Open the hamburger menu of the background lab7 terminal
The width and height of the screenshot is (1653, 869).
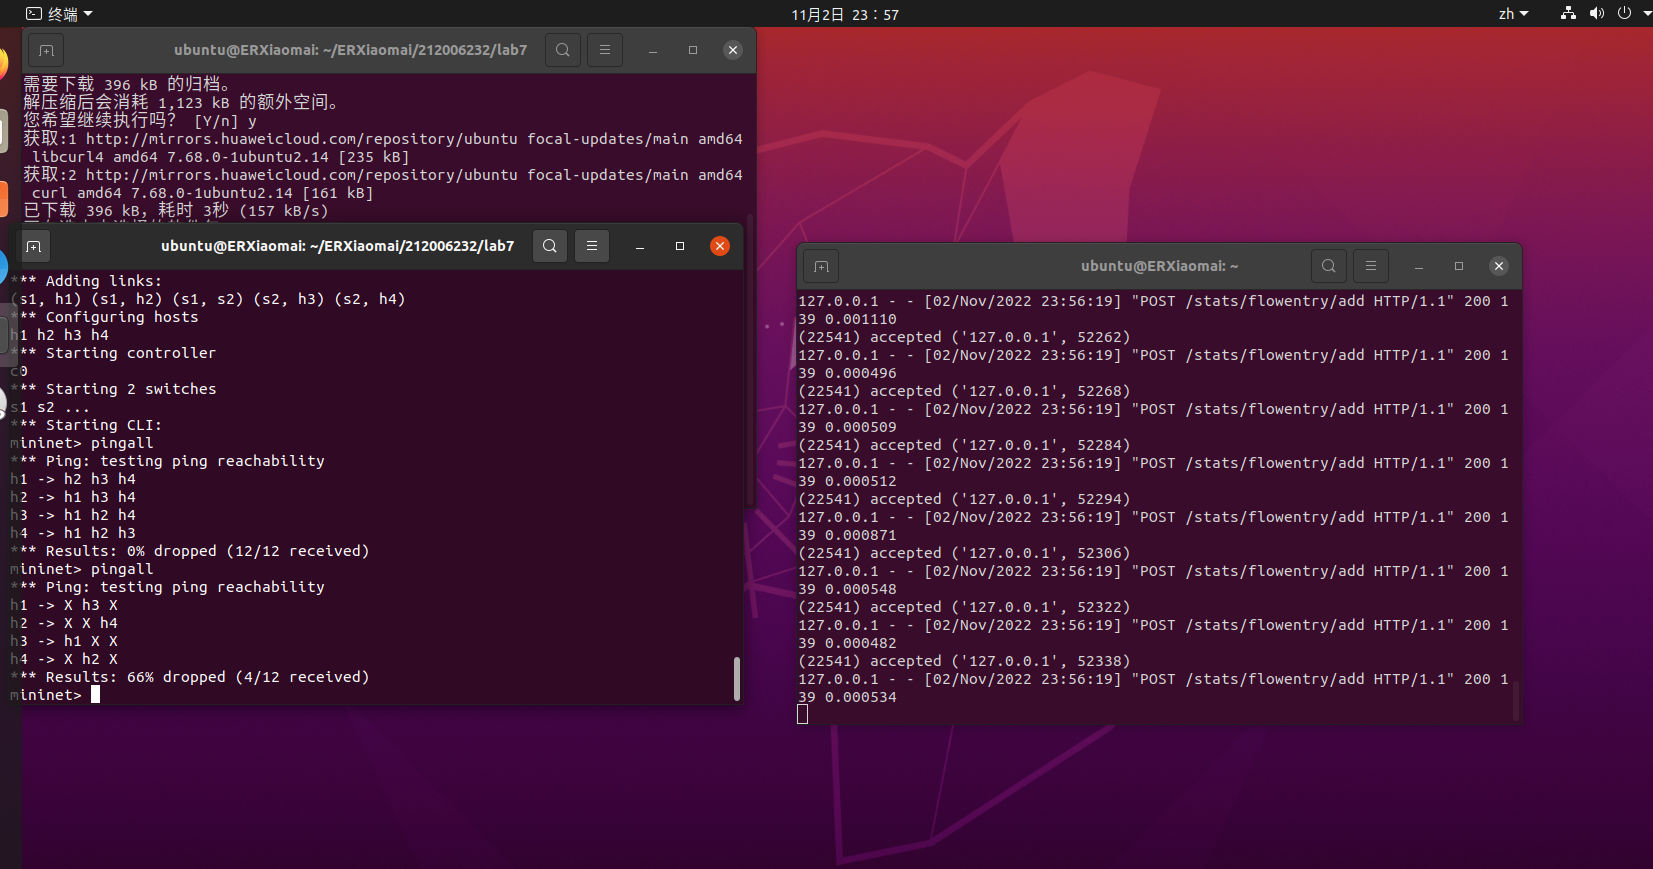tap(605, 50)
